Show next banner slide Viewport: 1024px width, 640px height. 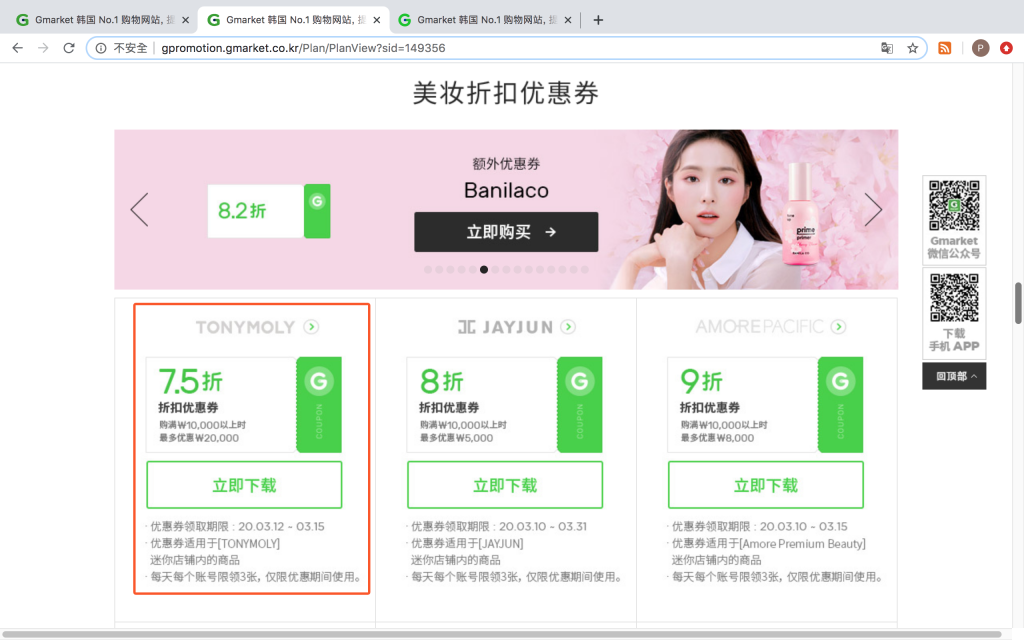(x=873, y=210)
